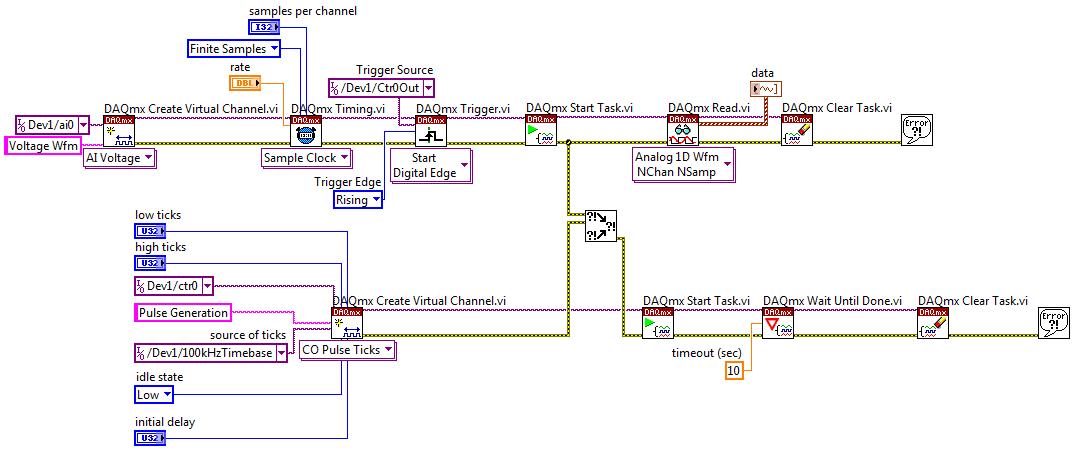Open the Sample Clock selector dropdown
1073x454 pixels.
point(344,158)
